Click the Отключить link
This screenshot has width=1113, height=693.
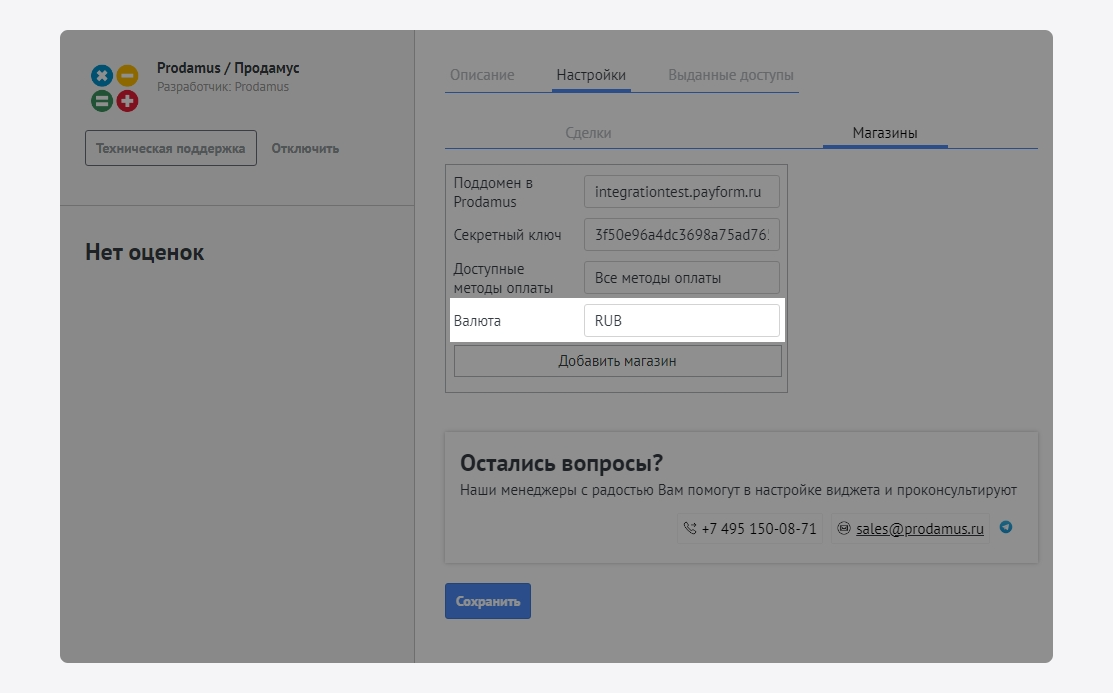tap(305, 148)
